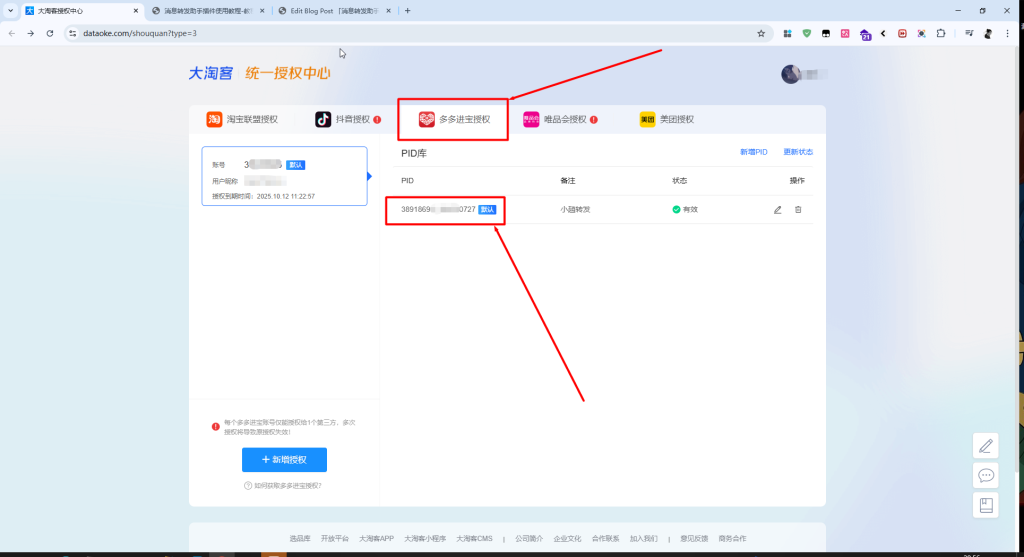The image size is (1024, 557).
Task: Click the 统一授权中心 title text
Action: coord(287,73)
